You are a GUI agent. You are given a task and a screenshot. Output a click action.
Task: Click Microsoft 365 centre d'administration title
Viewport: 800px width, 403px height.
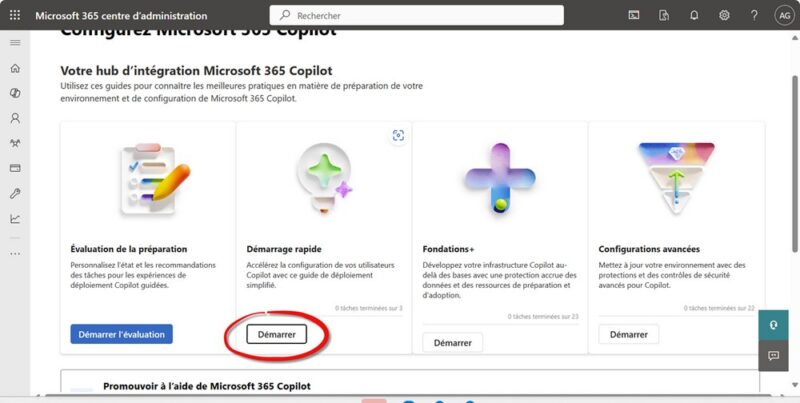121,15
